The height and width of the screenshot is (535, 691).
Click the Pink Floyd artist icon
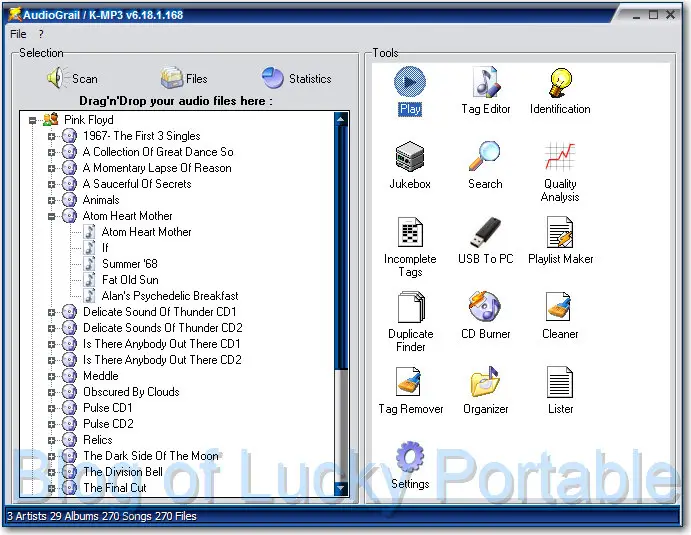click(x=51, y=119)
